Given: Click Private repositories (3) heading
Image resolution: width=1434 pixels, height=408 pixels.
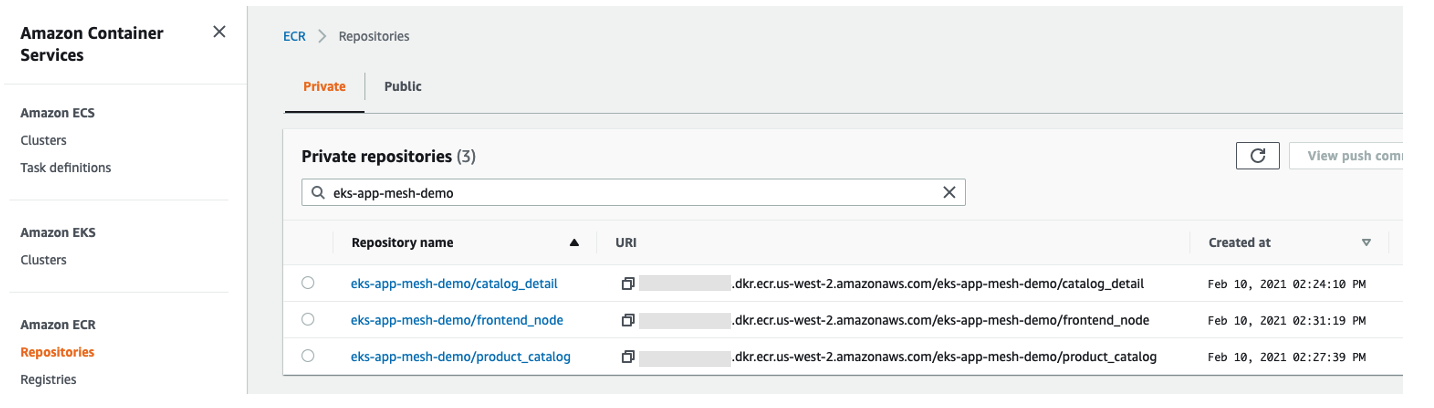Looking at the screenshot, I should coord(388,157).
